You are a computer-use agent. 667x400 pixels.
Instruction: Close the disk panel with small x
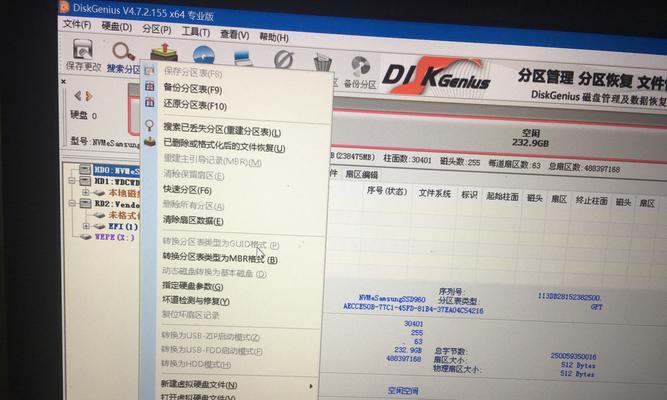tap(63, 81)
